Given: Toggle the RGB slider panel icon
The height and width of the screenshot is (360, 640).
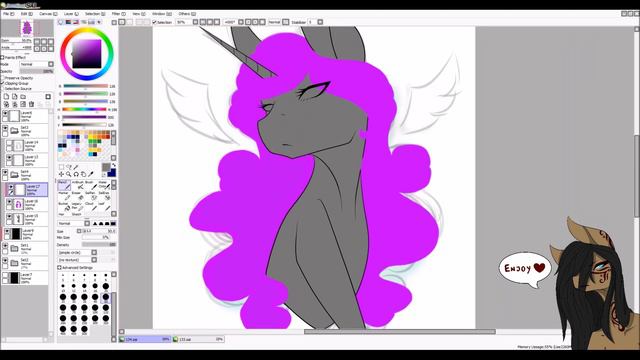Looking at the screenshot, I should (x=68, y=22).
